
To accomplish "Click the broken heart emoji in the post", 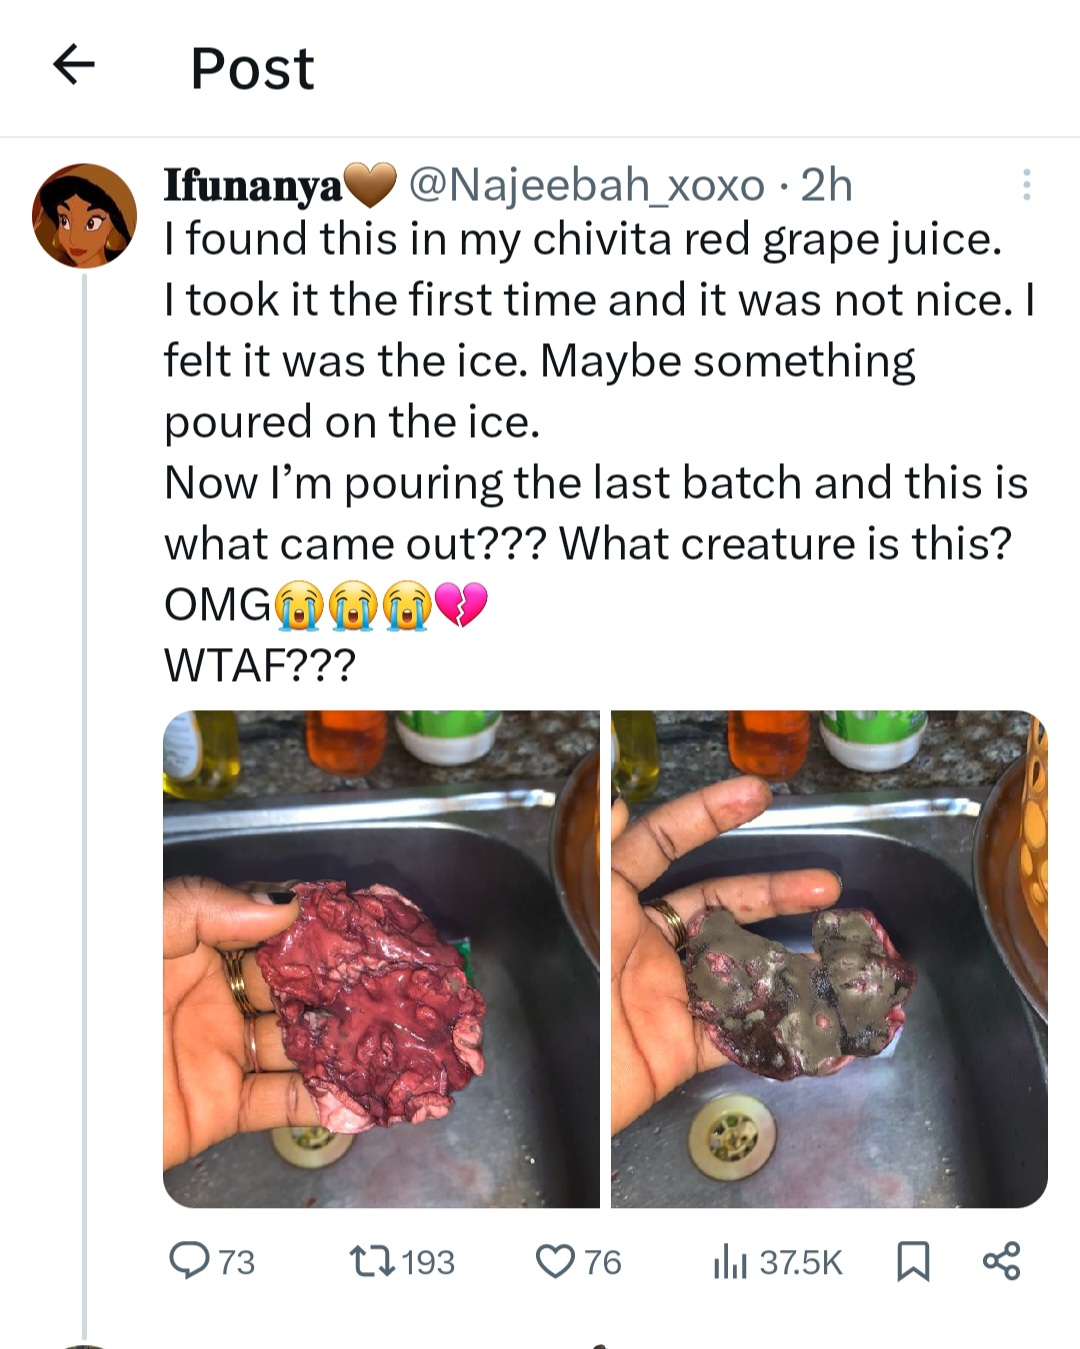I will (462, 605).
